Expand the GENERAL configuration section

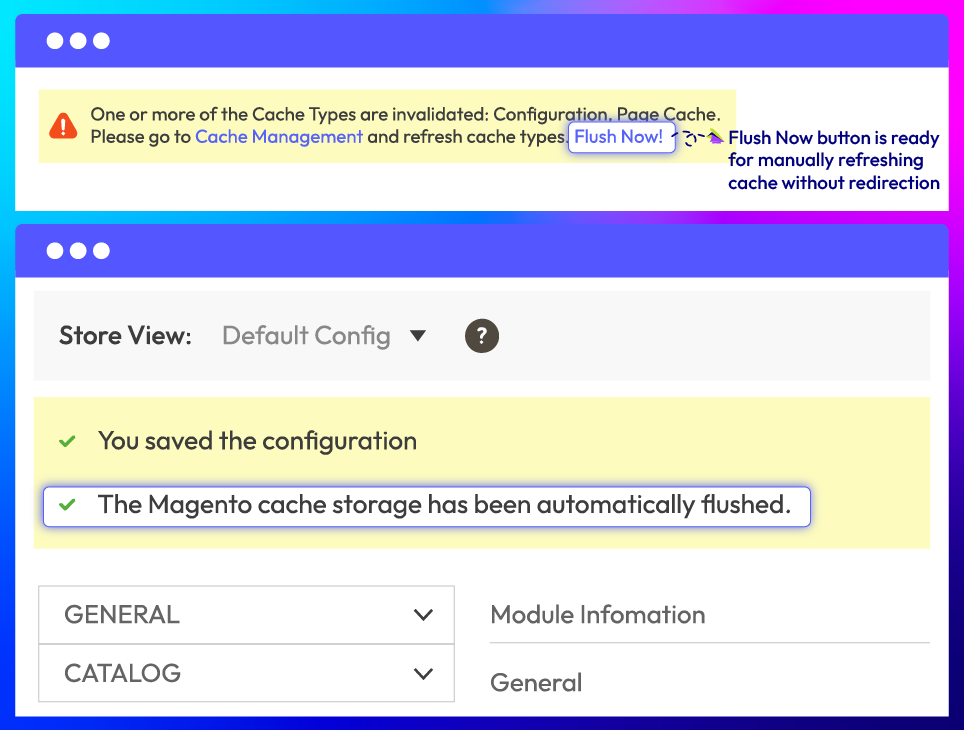coord(246,614)
